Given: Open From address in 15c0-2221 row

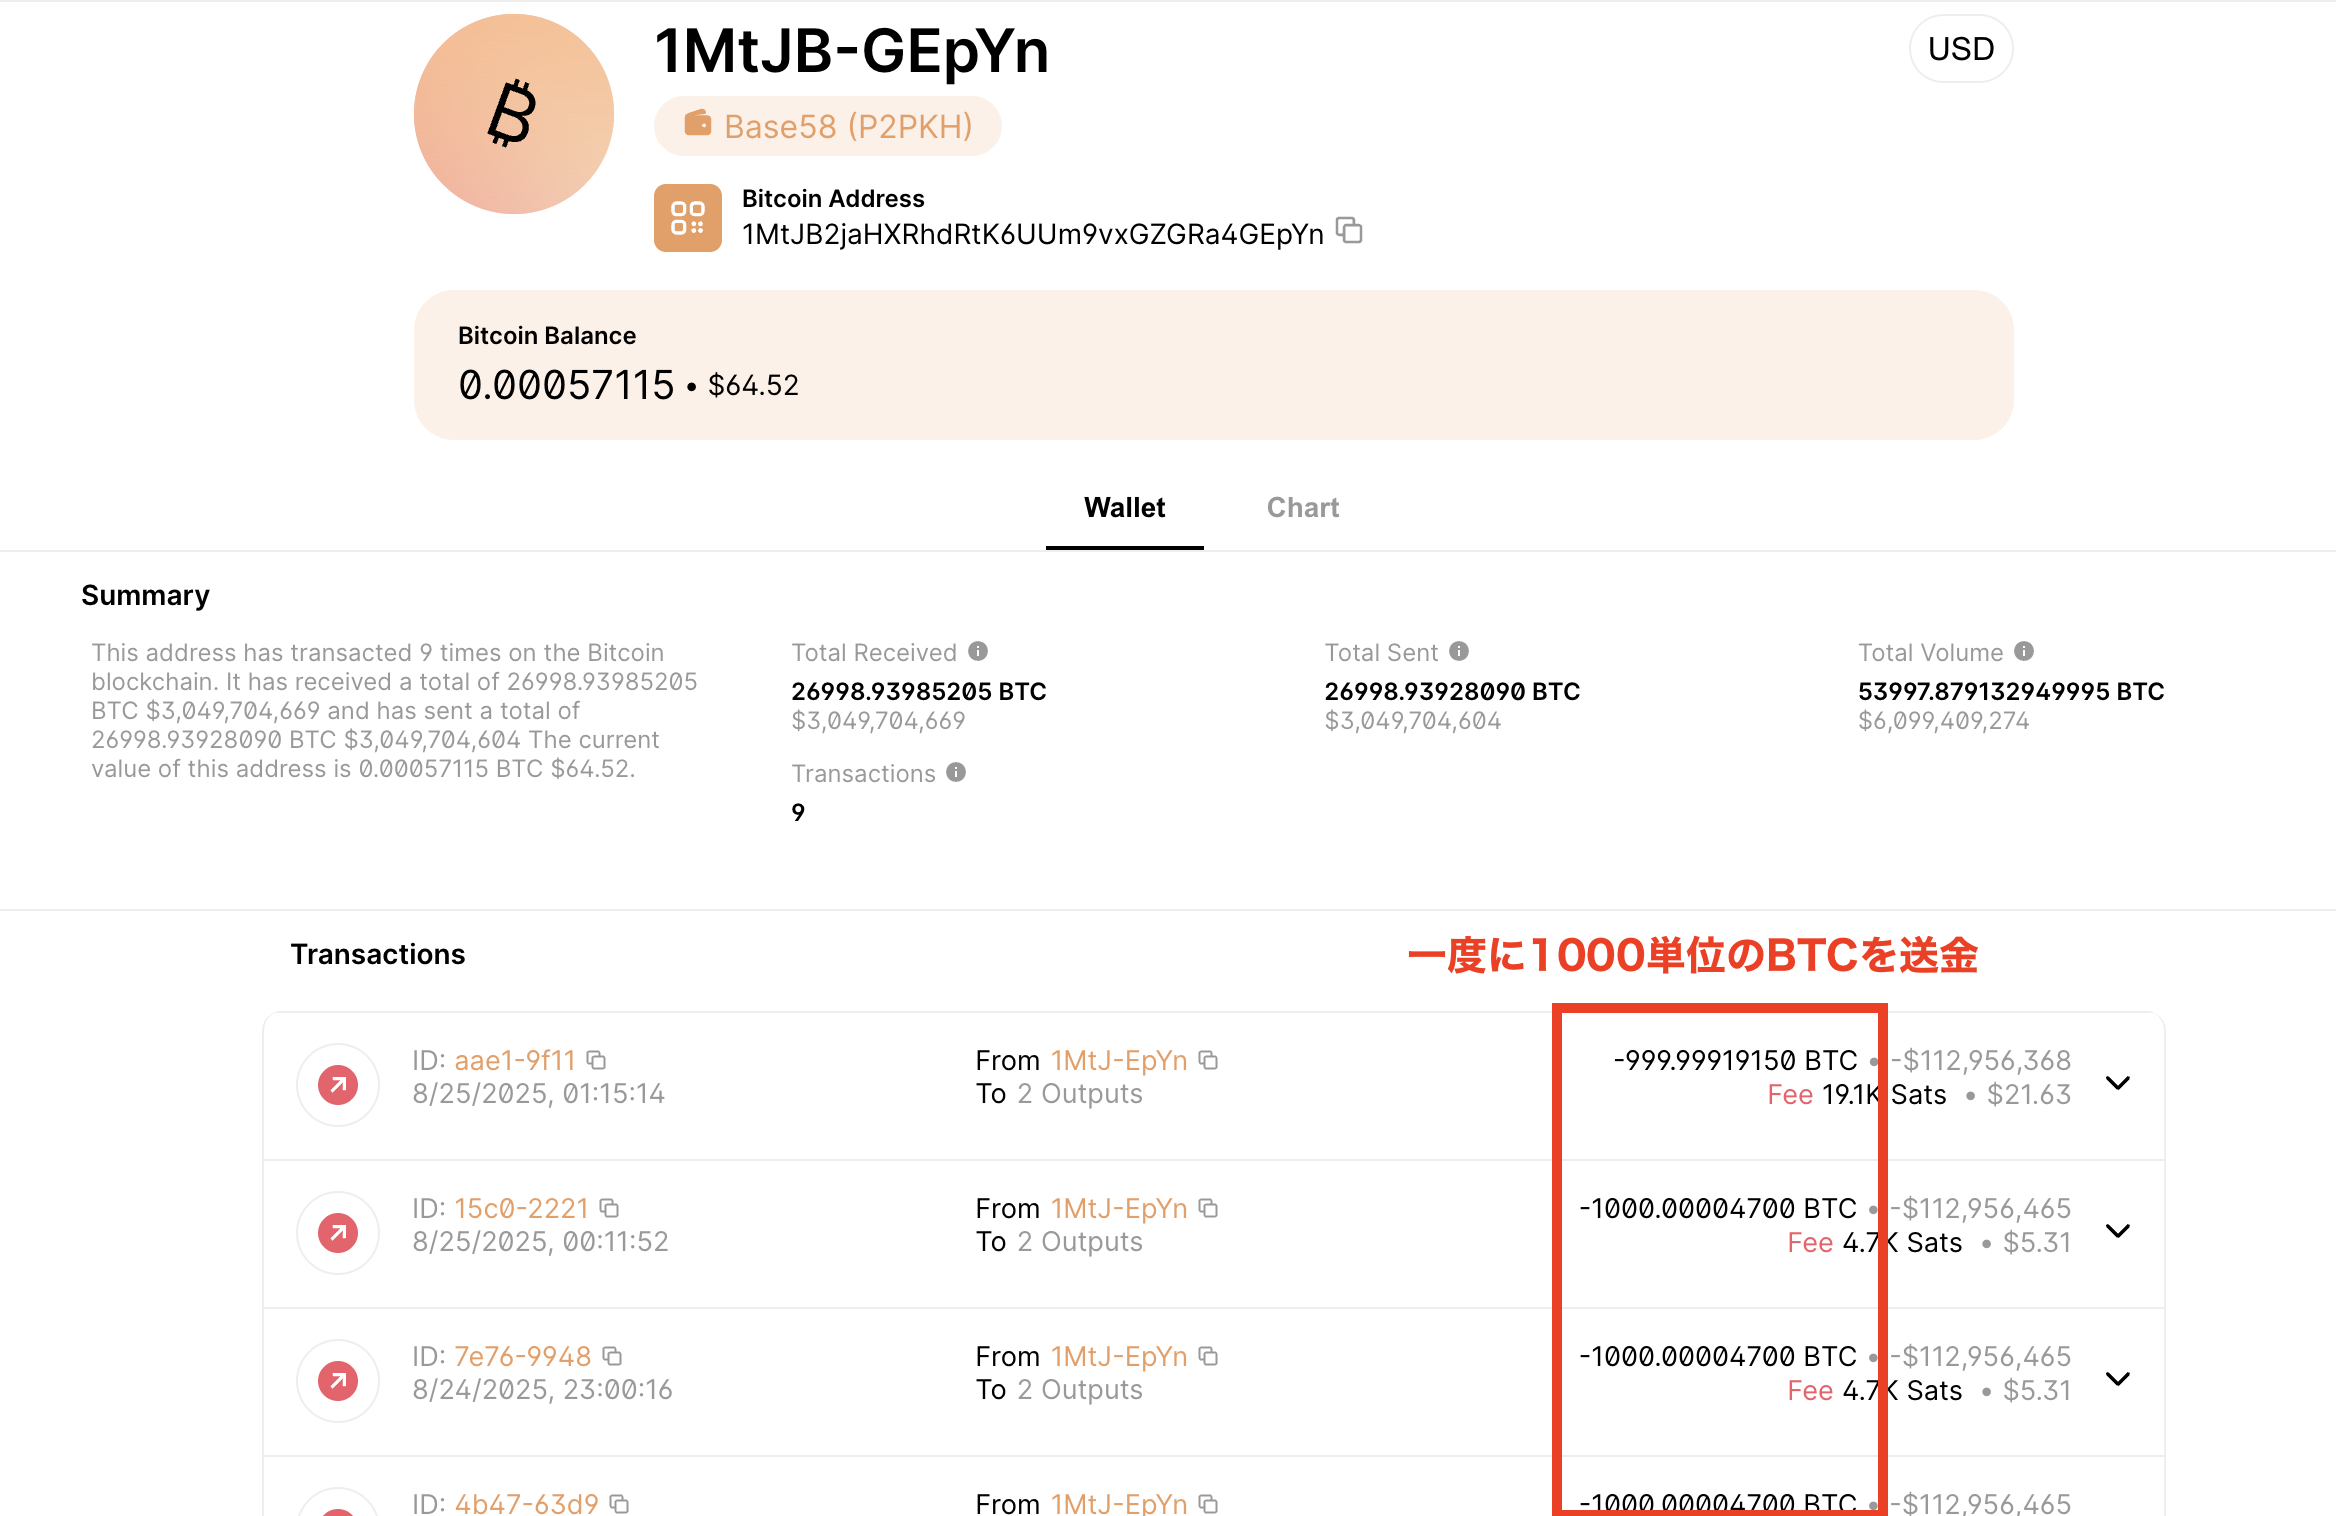Looking at the screenshot, I should 1119,1208.
